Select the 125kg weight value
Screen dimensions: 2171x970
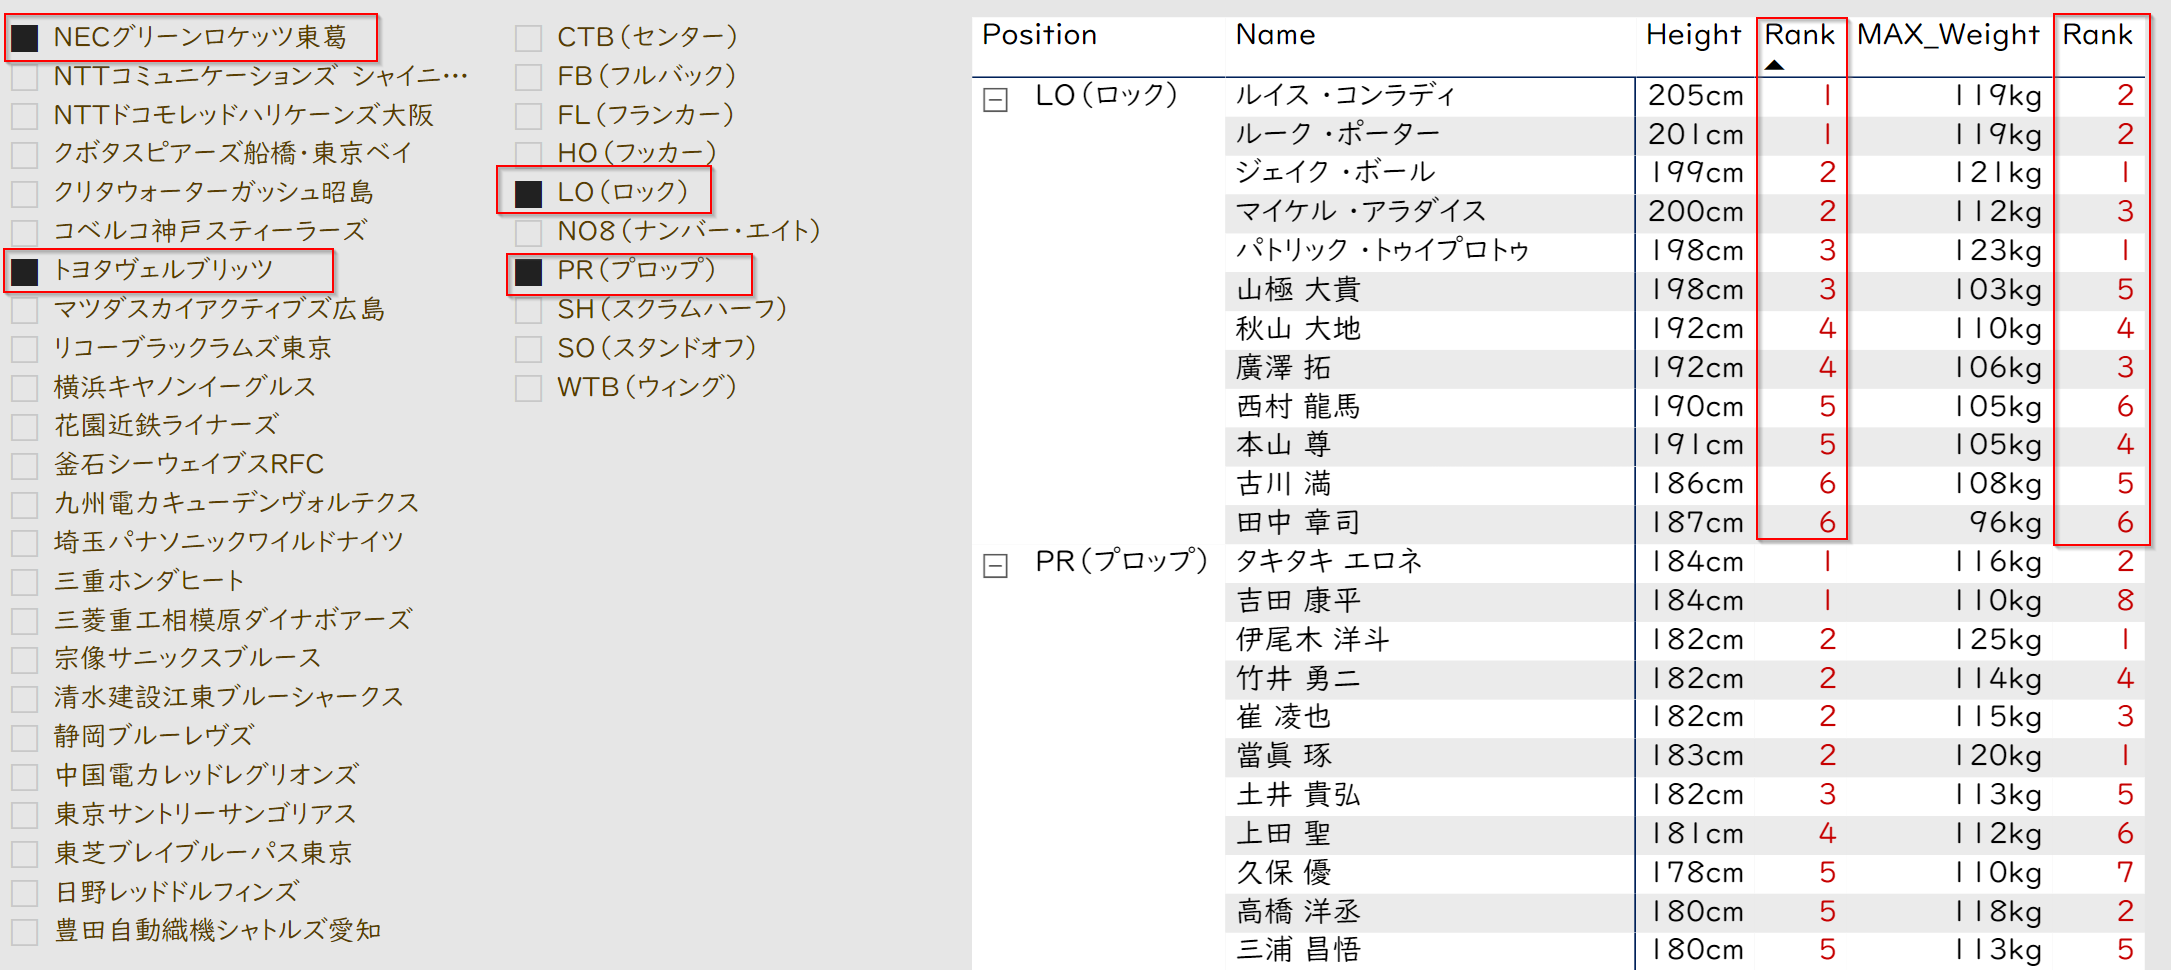point(1998,639)
